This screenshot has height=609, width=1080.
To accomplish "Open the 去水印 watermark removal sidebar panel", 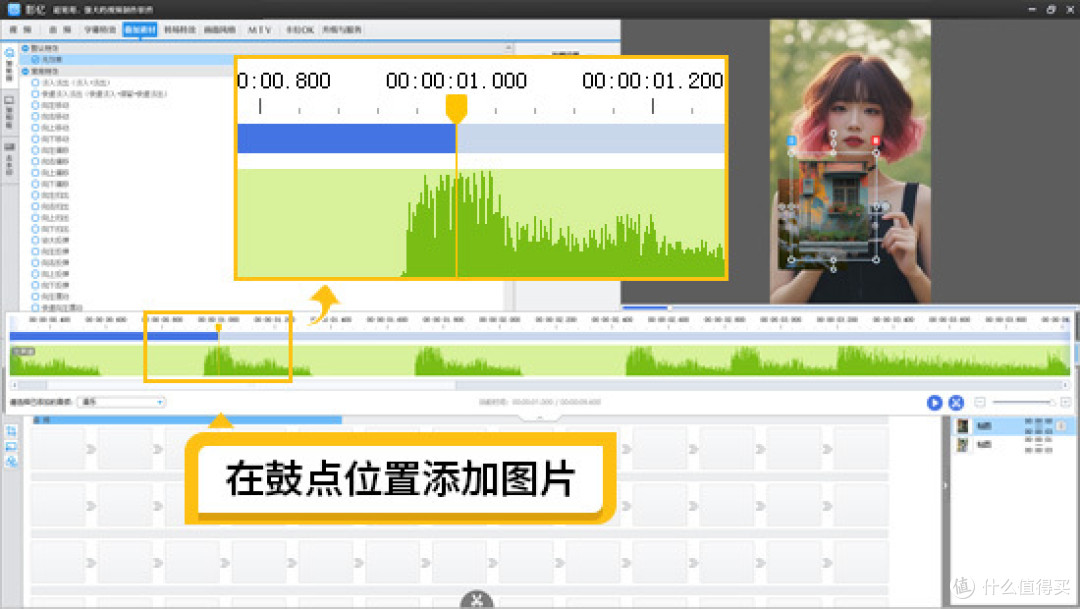I will 9,161.
